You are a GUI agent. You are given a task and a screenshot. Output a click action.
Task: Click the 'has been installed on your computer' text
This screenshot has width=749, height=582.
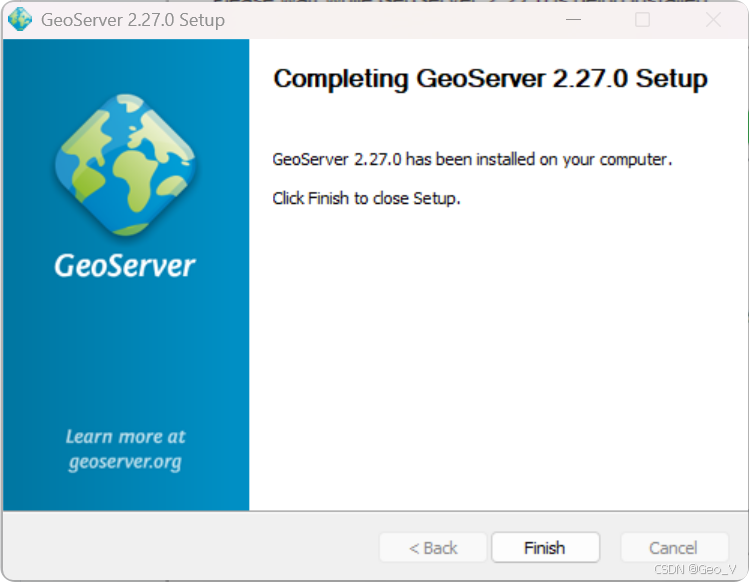(x=539, y=159)
